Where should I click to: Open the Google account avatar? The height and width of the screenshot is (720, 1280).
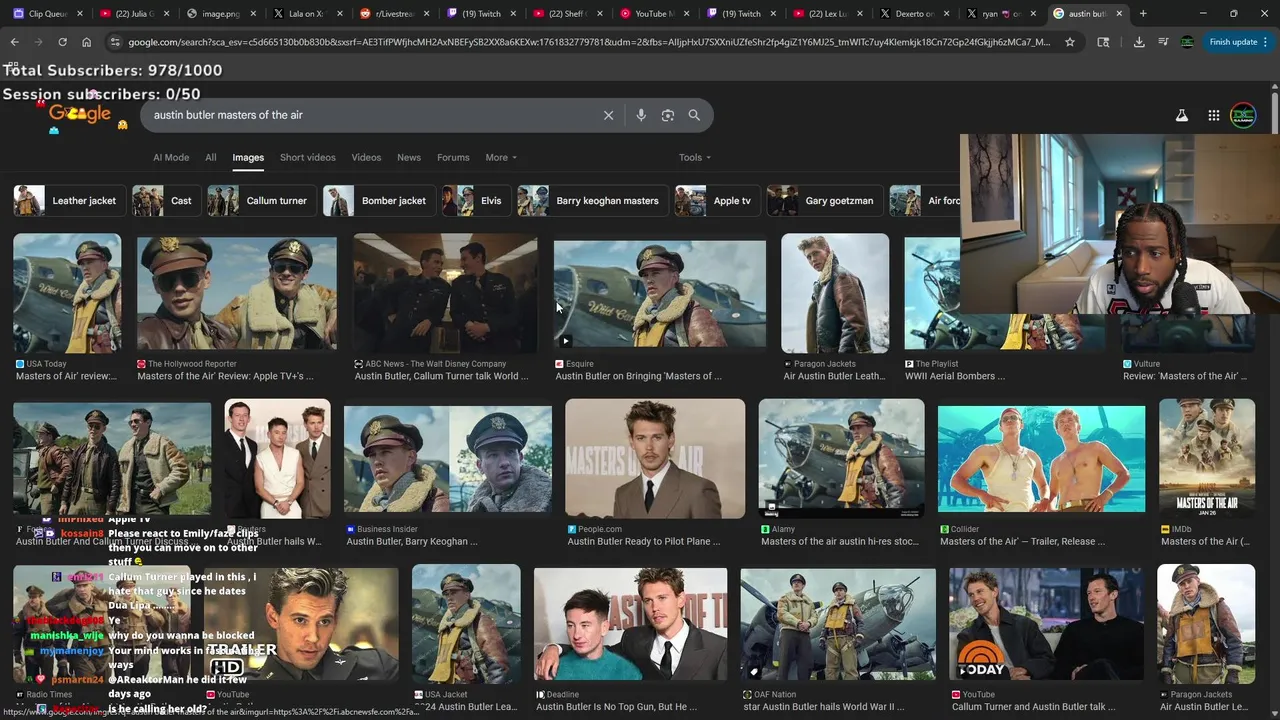1243,115
